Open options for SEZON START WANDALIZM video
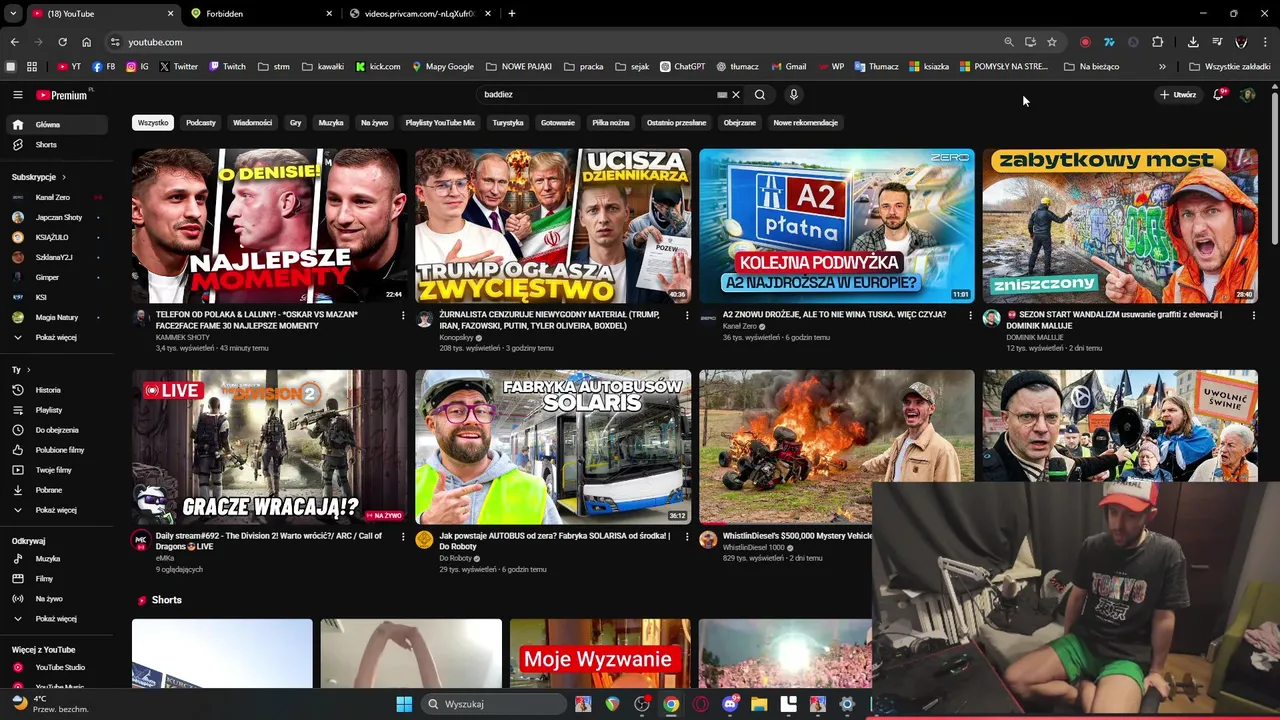 [x=1254, y=315]
